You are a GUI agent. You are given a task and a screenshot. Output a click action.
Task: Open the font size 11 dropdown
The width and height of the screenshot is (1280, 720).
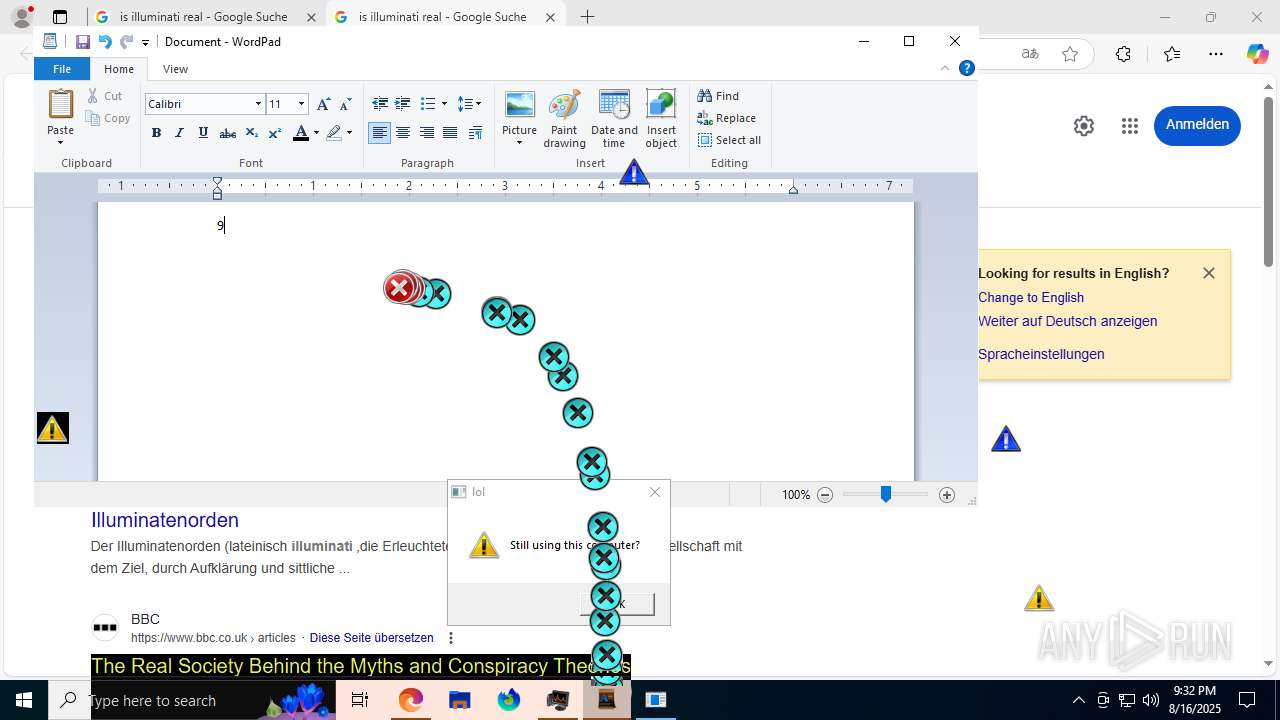pyautogui.click(x=301, y=104)
